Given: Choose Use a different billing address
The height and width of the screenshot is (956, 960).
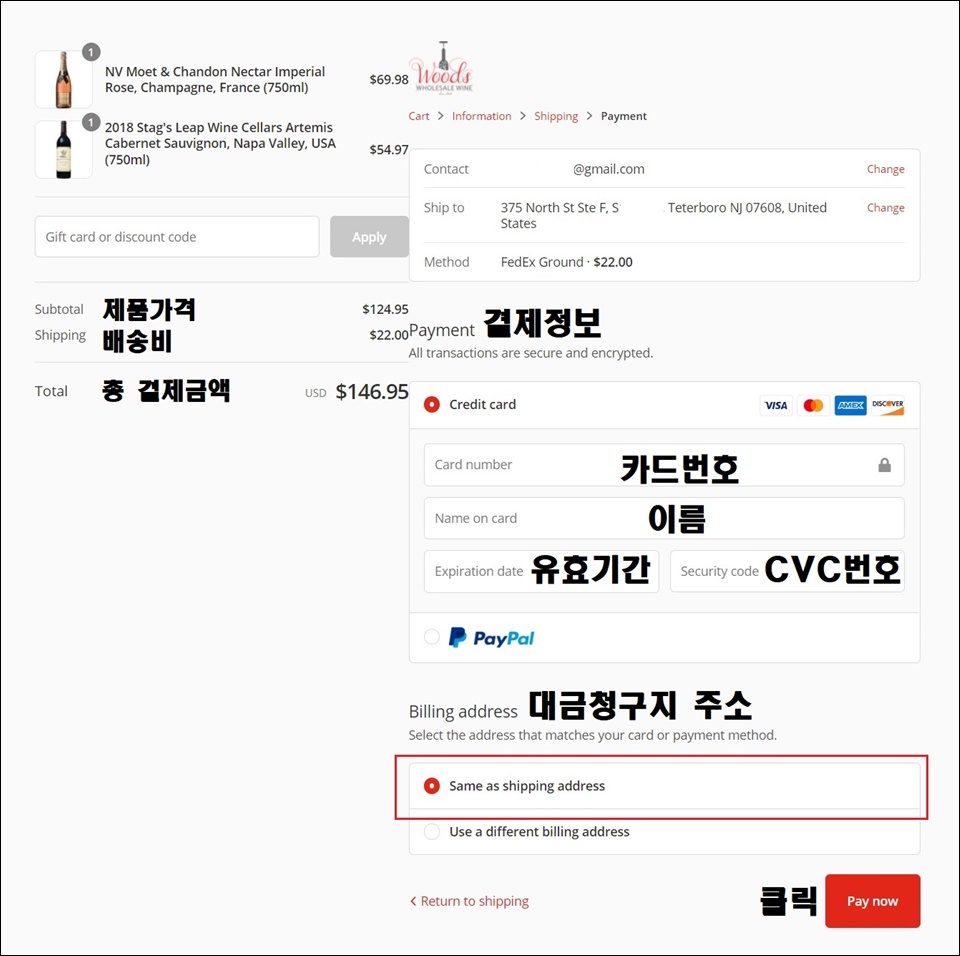Looking at the screenshot, I should (x=432, y=832).
